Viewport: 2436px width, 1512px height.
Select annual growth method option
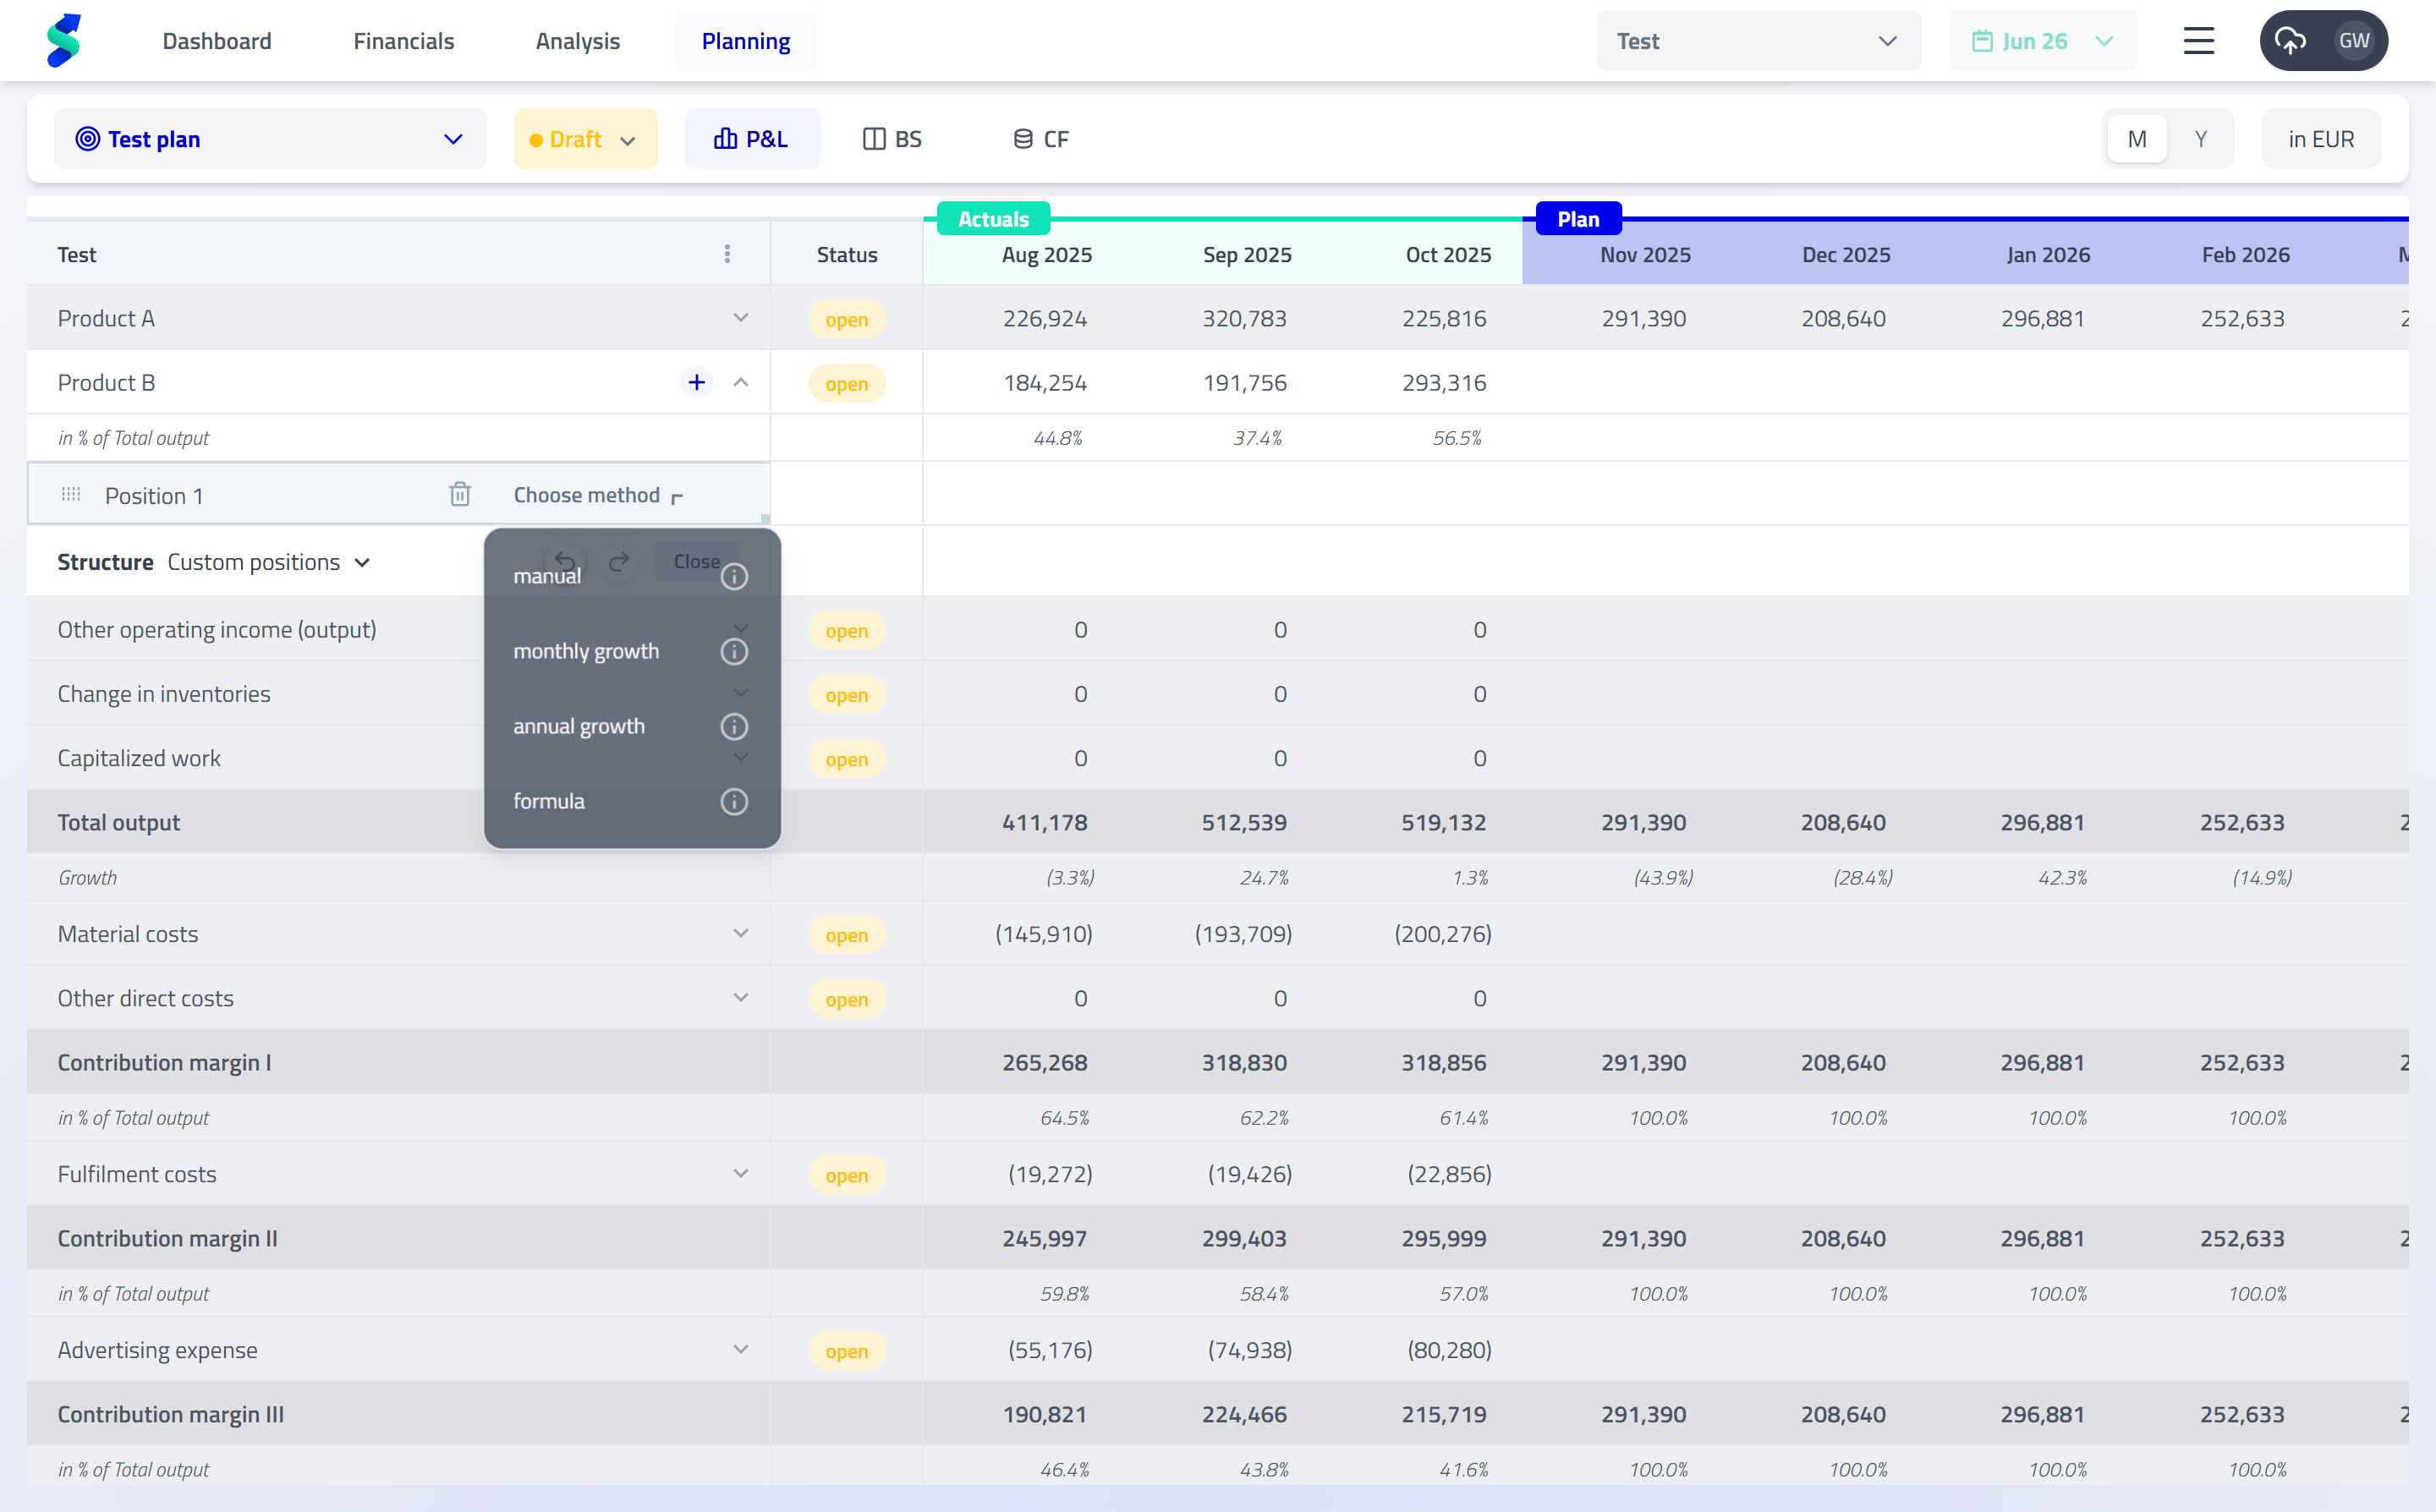(579, 727)
